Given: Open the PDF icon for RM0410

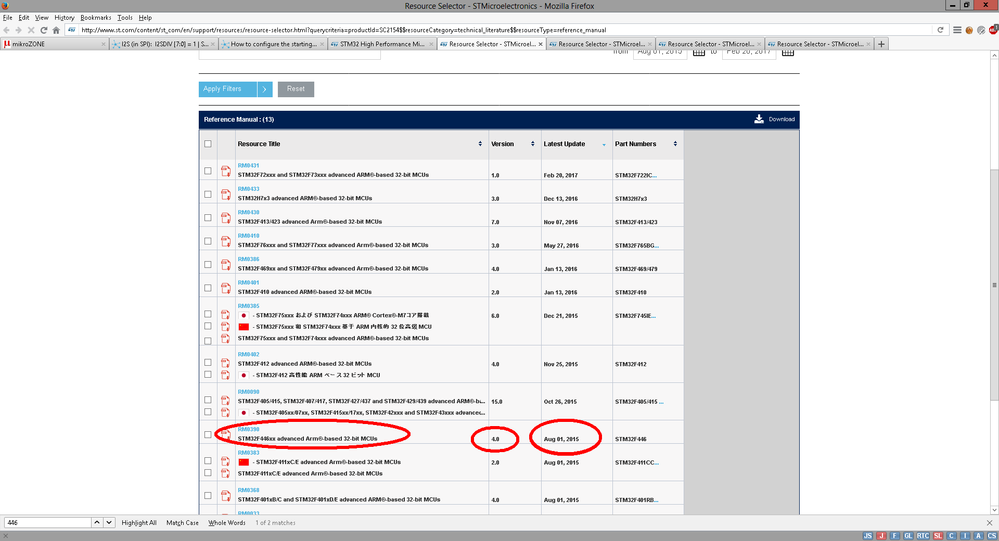Looking at the screenshot, I should click(226, 242).
